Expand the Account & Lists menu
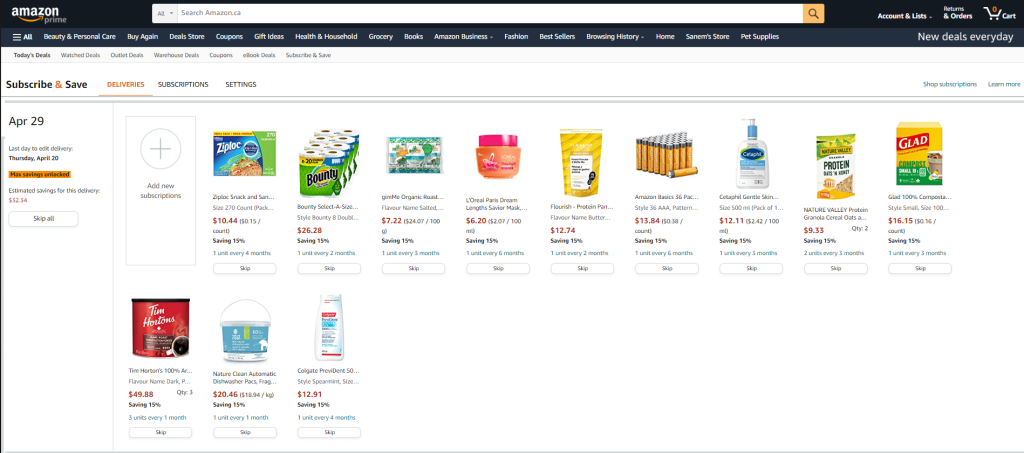The height and width of the screenshot is (453, 1024). [904, 16]
